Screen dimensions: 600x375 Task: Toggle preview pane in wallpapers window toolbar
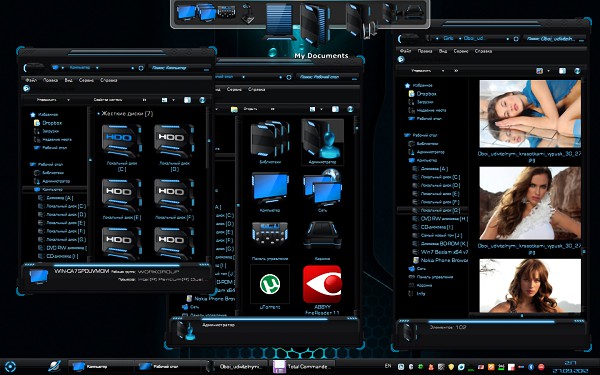pos(562,71)
